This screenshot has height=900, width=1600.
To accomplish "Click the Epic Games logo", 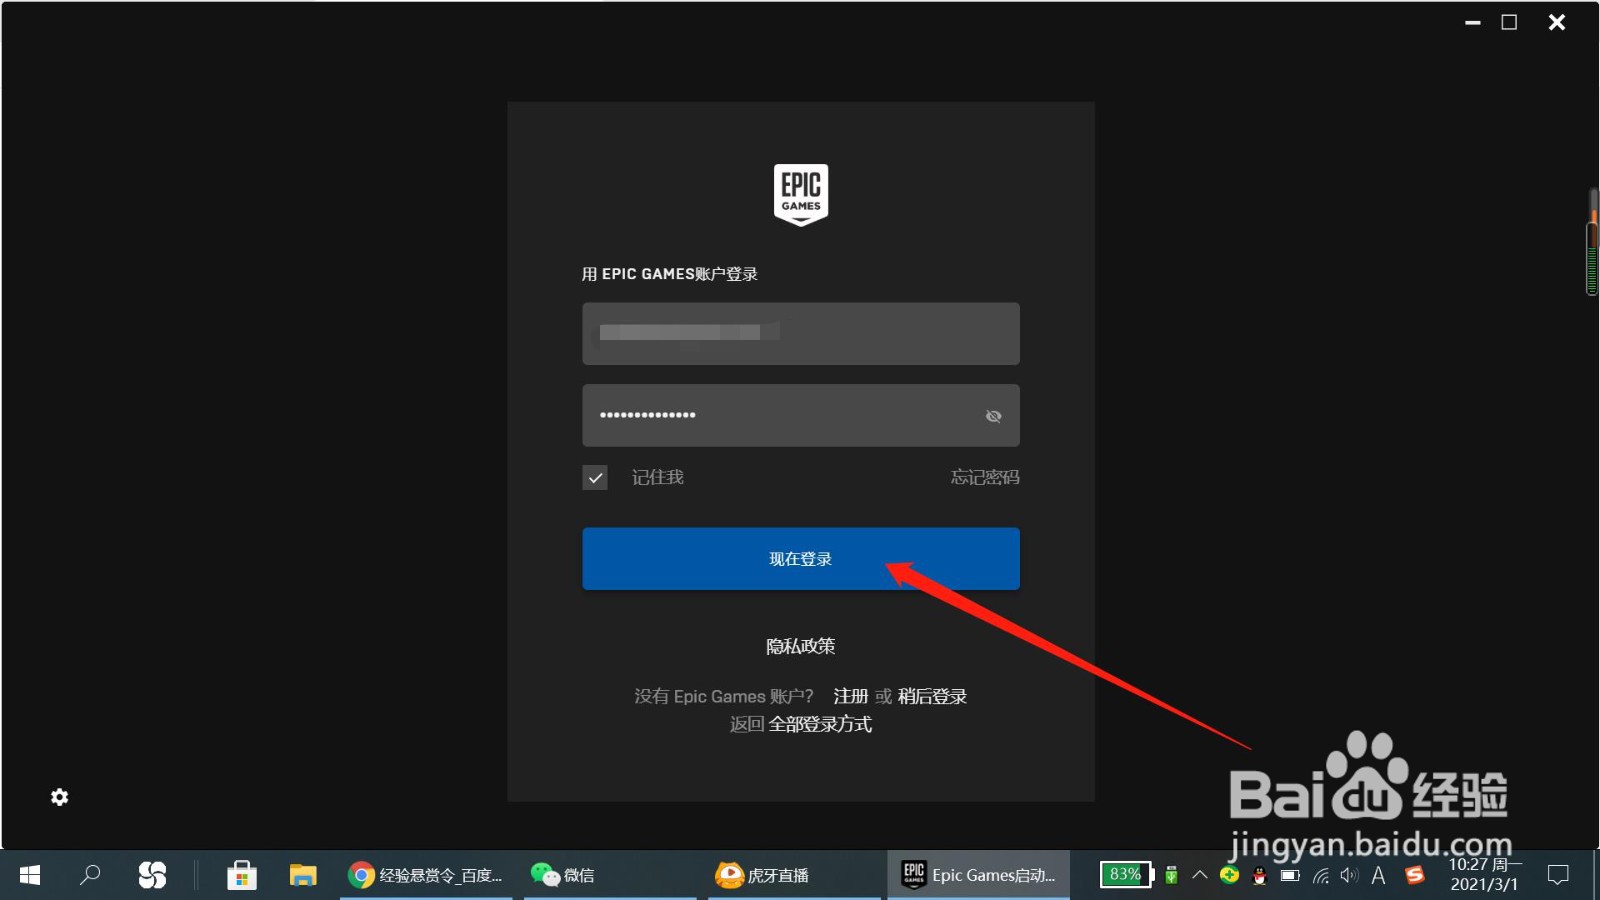I will pyautogui.click(x=801, y=195).
